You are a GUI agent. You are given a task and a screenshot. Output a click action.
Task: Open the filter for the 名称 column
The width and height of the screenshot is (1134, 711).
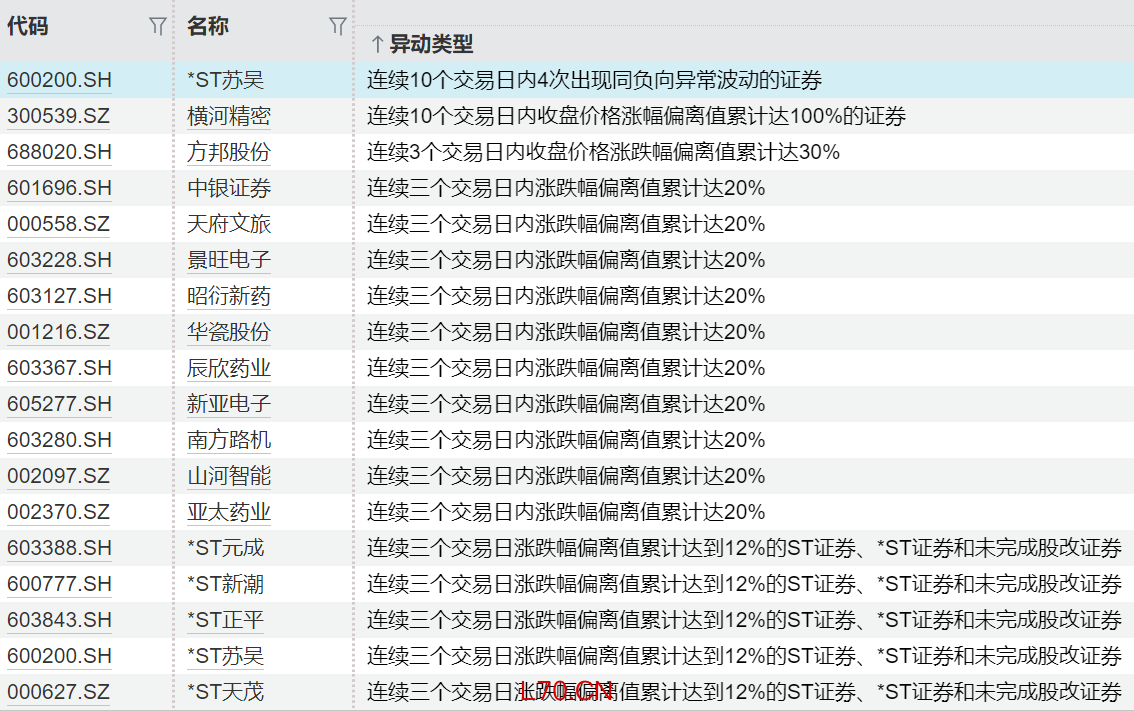click(338, 27)
